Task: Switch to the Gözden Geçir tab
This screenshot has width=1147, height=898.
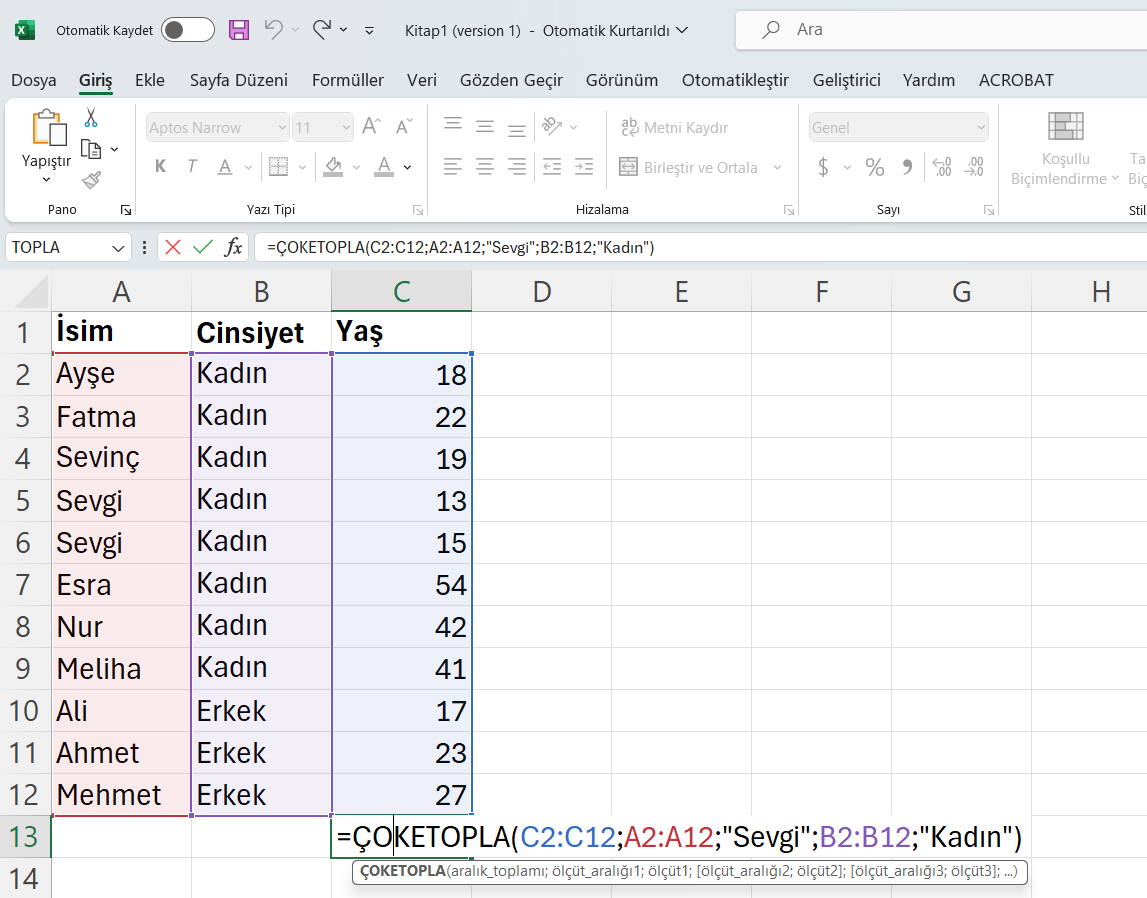Action: pyautogui.click(x=511, y=80)
